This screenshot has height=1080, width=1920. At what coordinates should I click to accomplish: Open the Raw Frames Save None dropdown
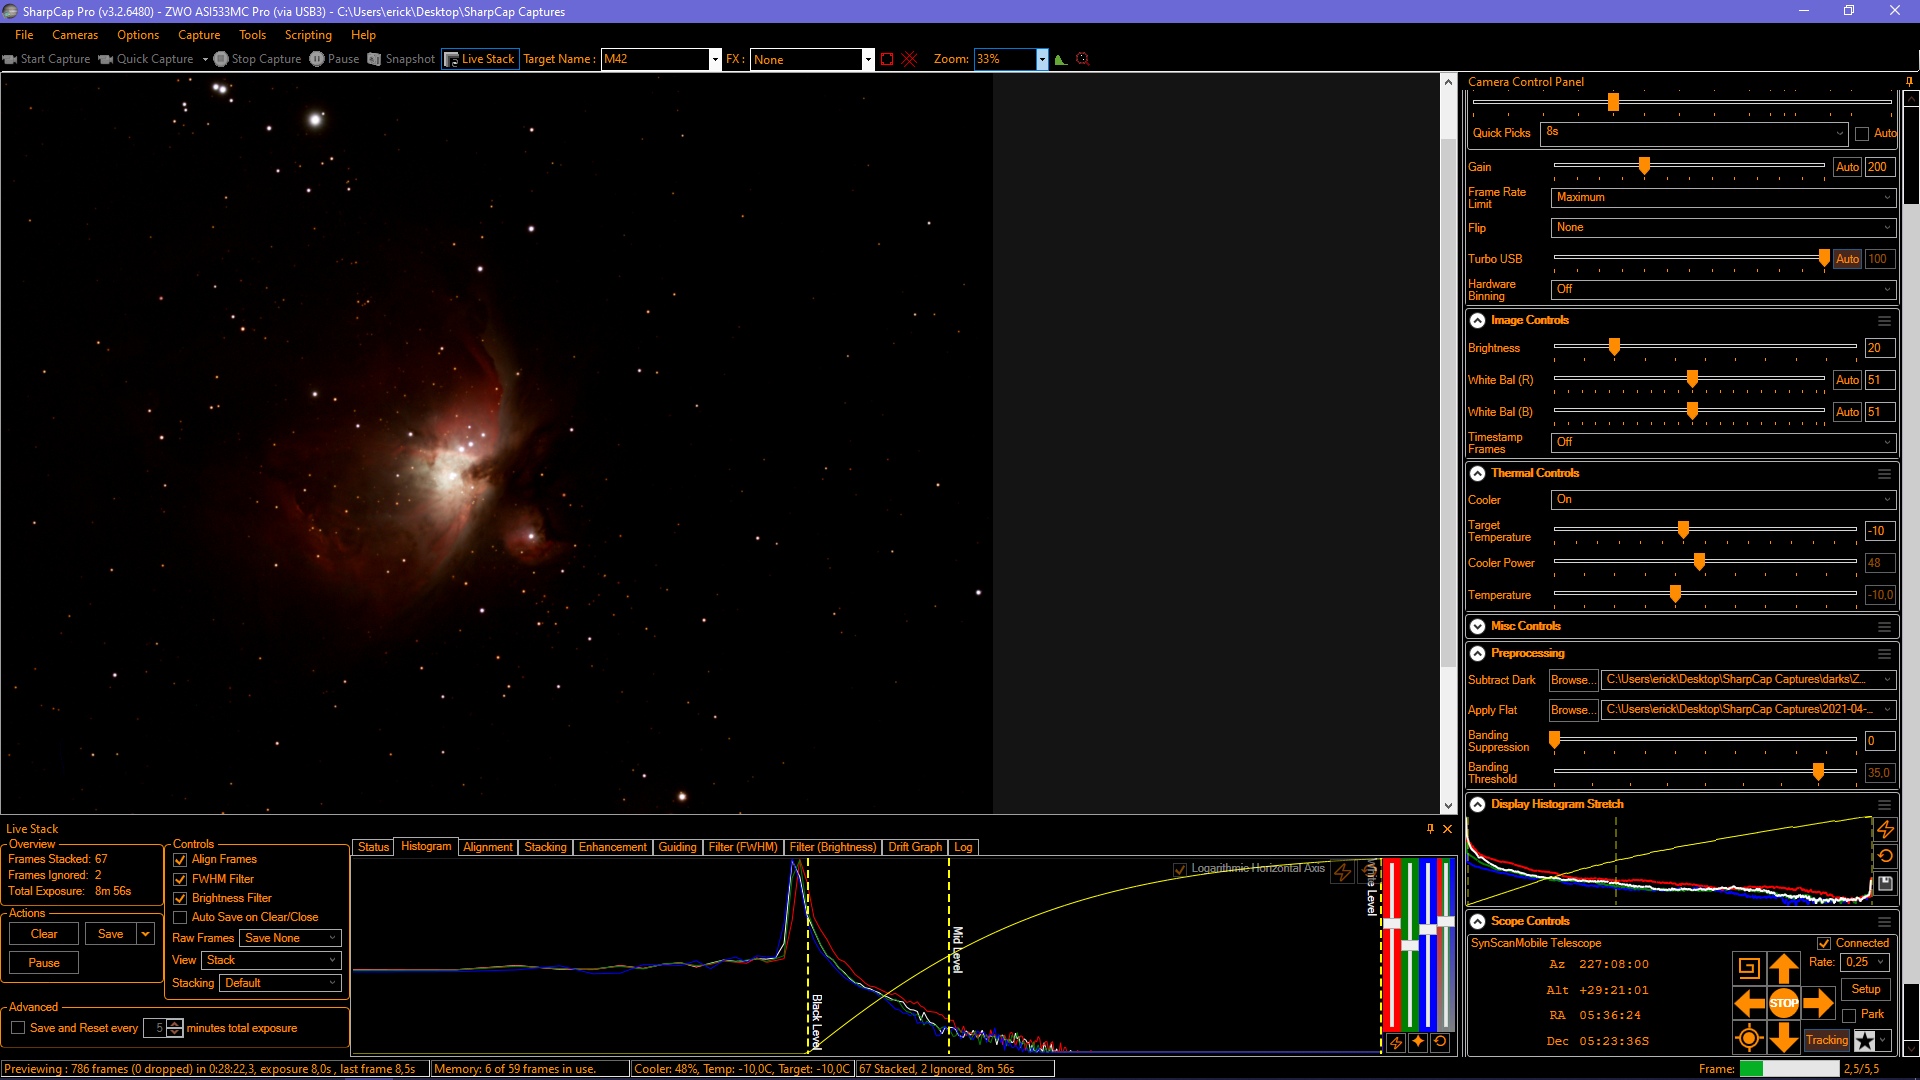(291, 938)
